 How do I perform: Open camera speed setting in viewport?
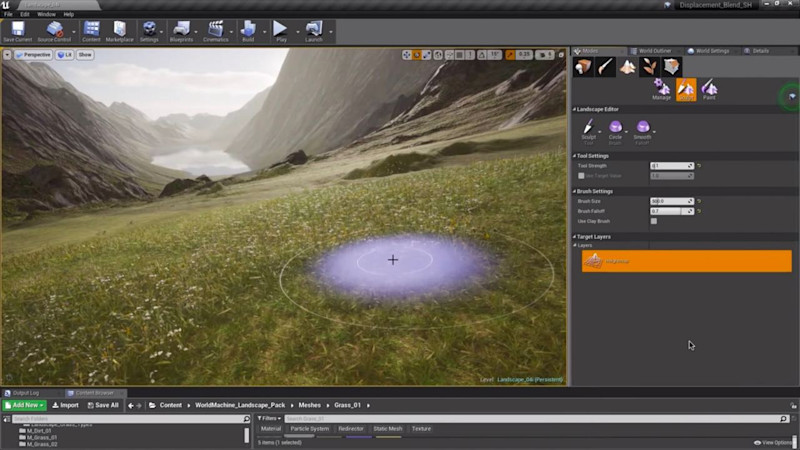[x=544, y=55]
